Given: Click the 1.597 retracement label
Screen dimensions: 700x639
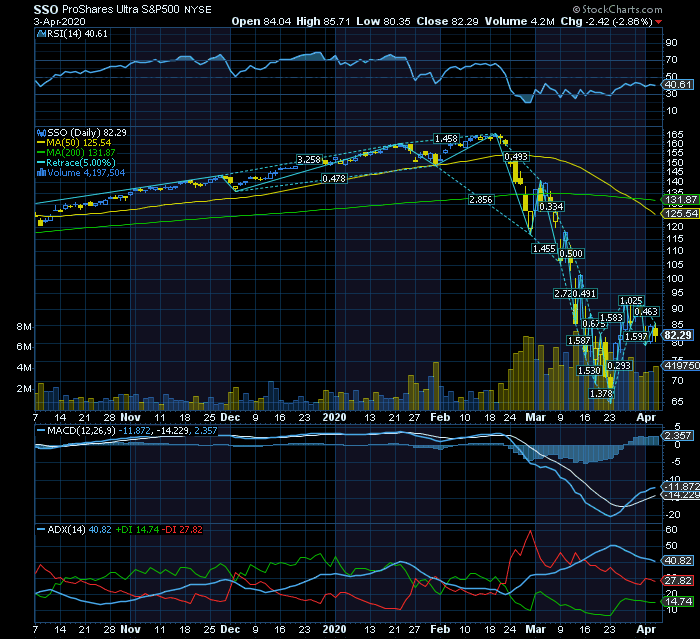Looking at the screenshot, I should tap(636, 337).
